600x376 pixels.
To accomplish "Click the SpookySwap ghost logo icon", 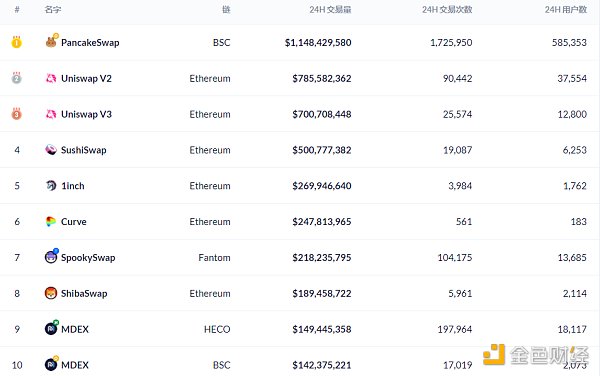I will coord(51,256).
